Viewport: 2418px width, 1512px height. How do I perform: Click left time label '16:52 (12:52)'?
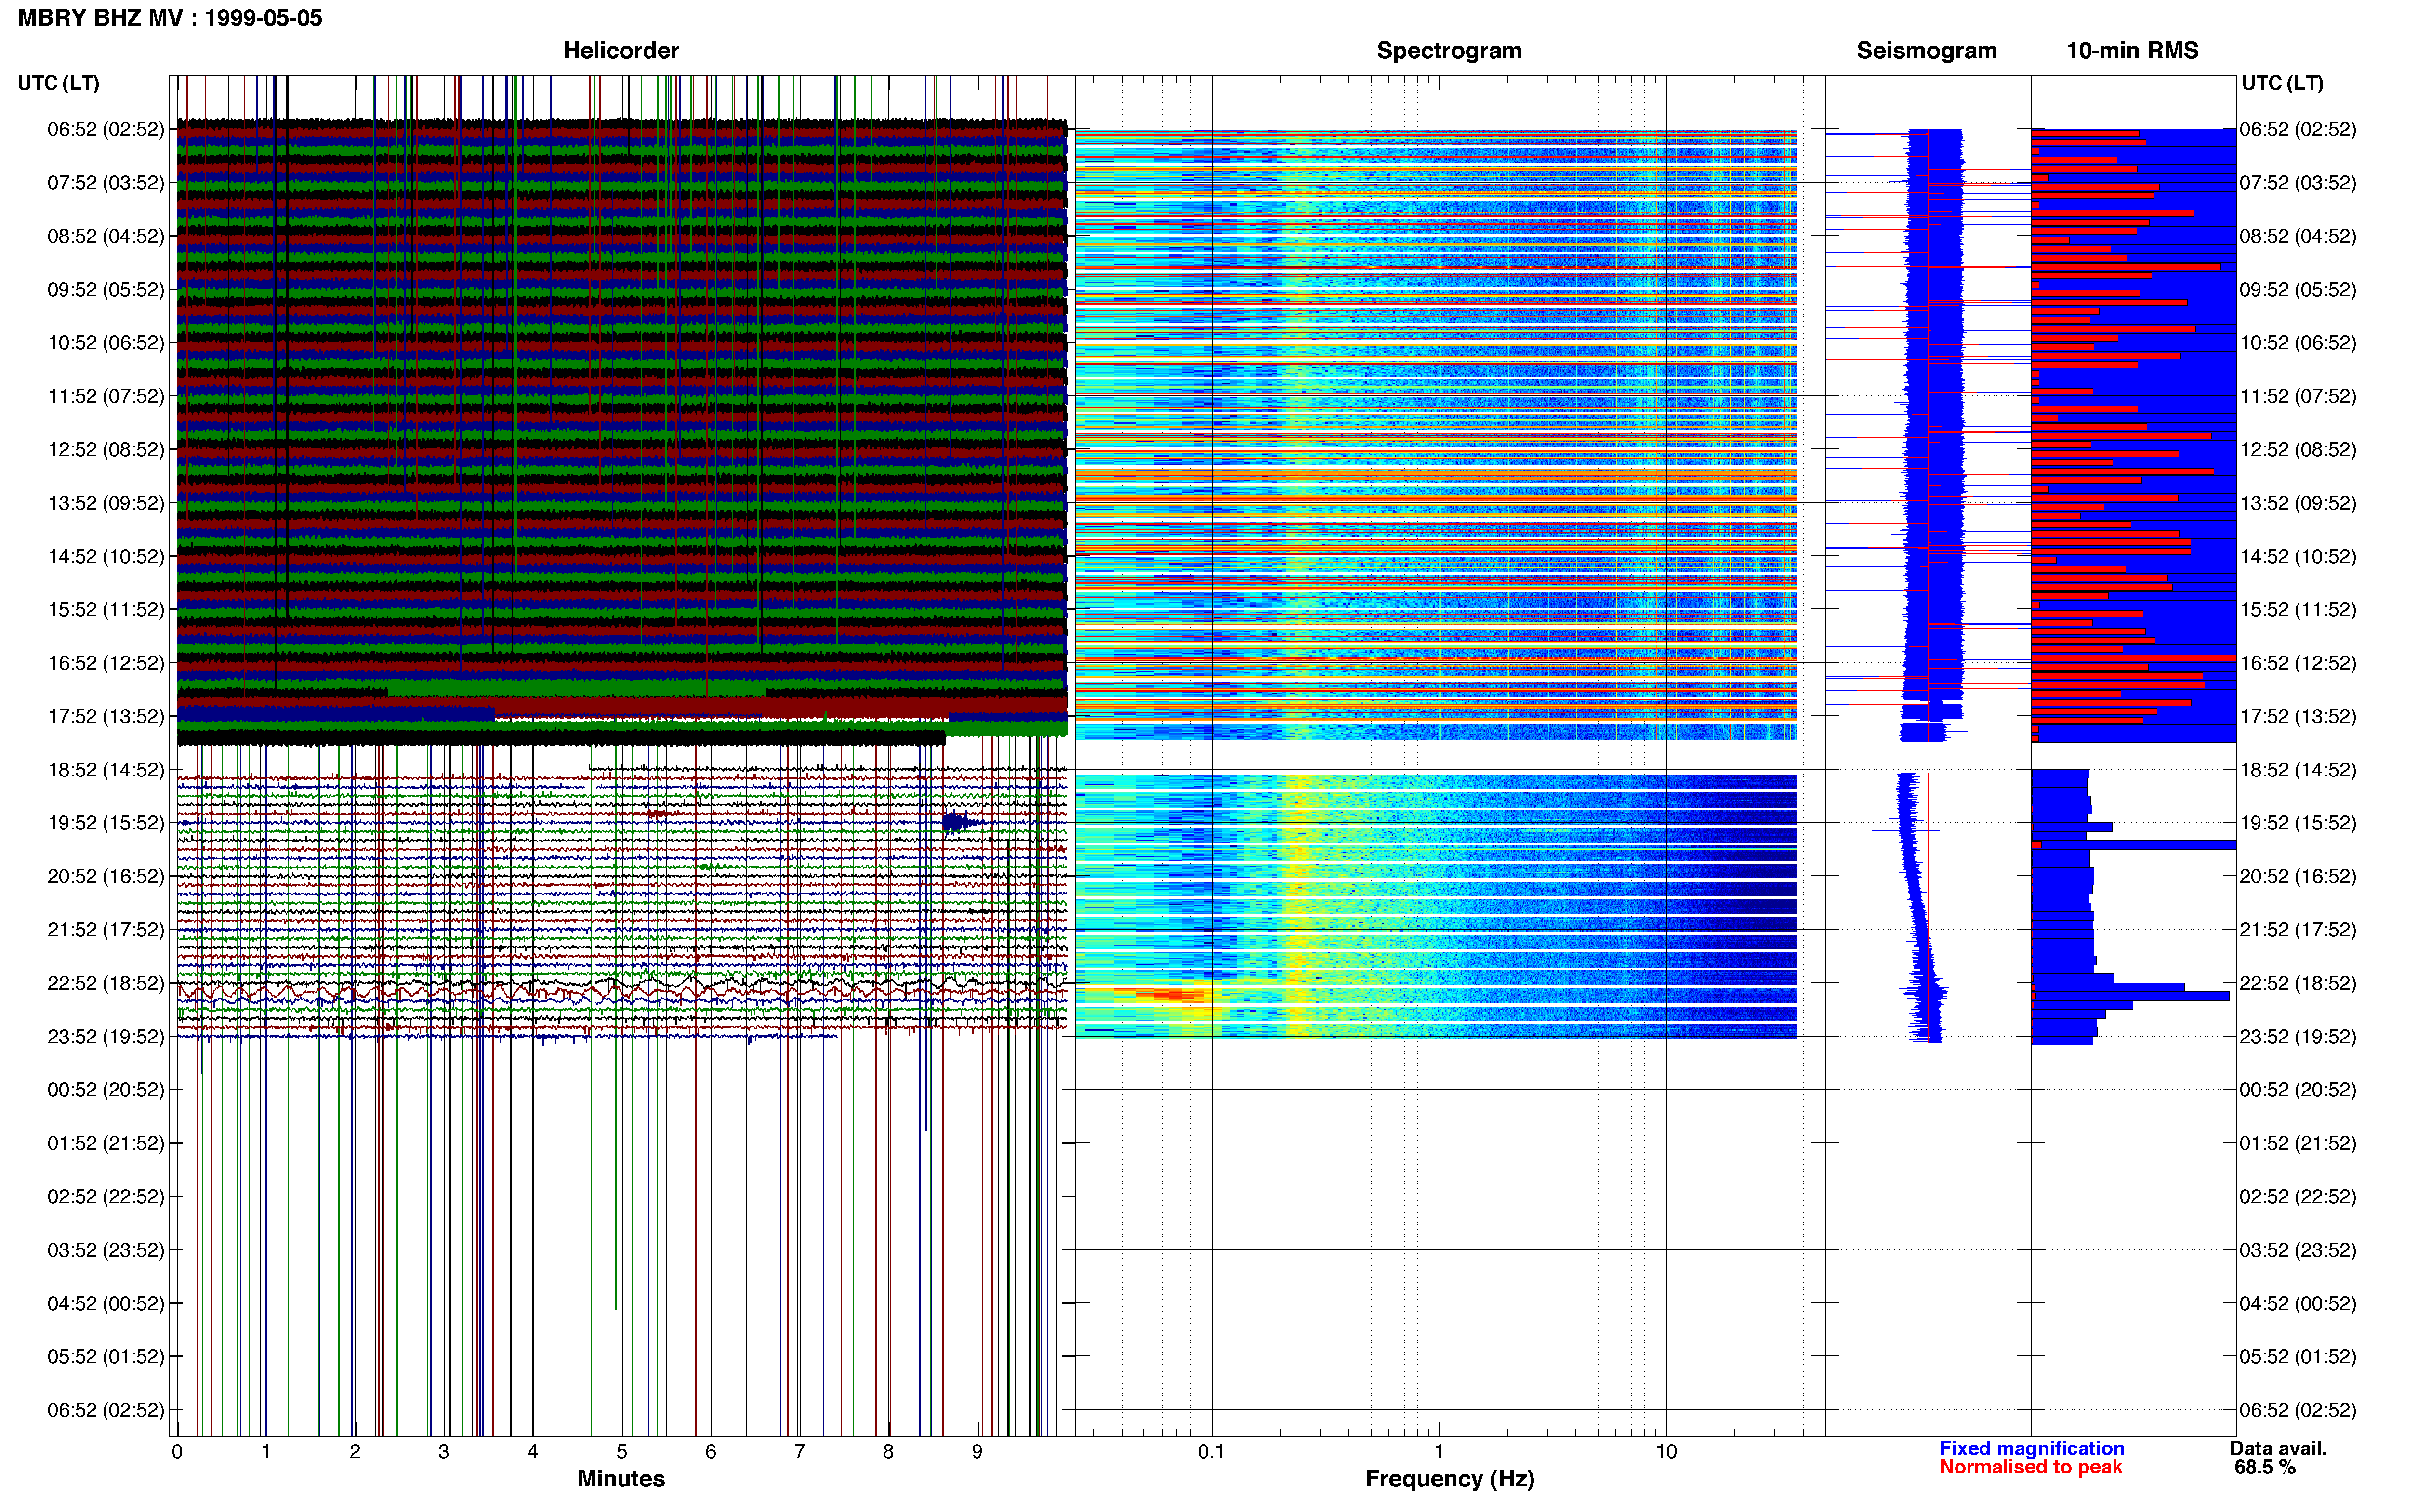[105, 662]
